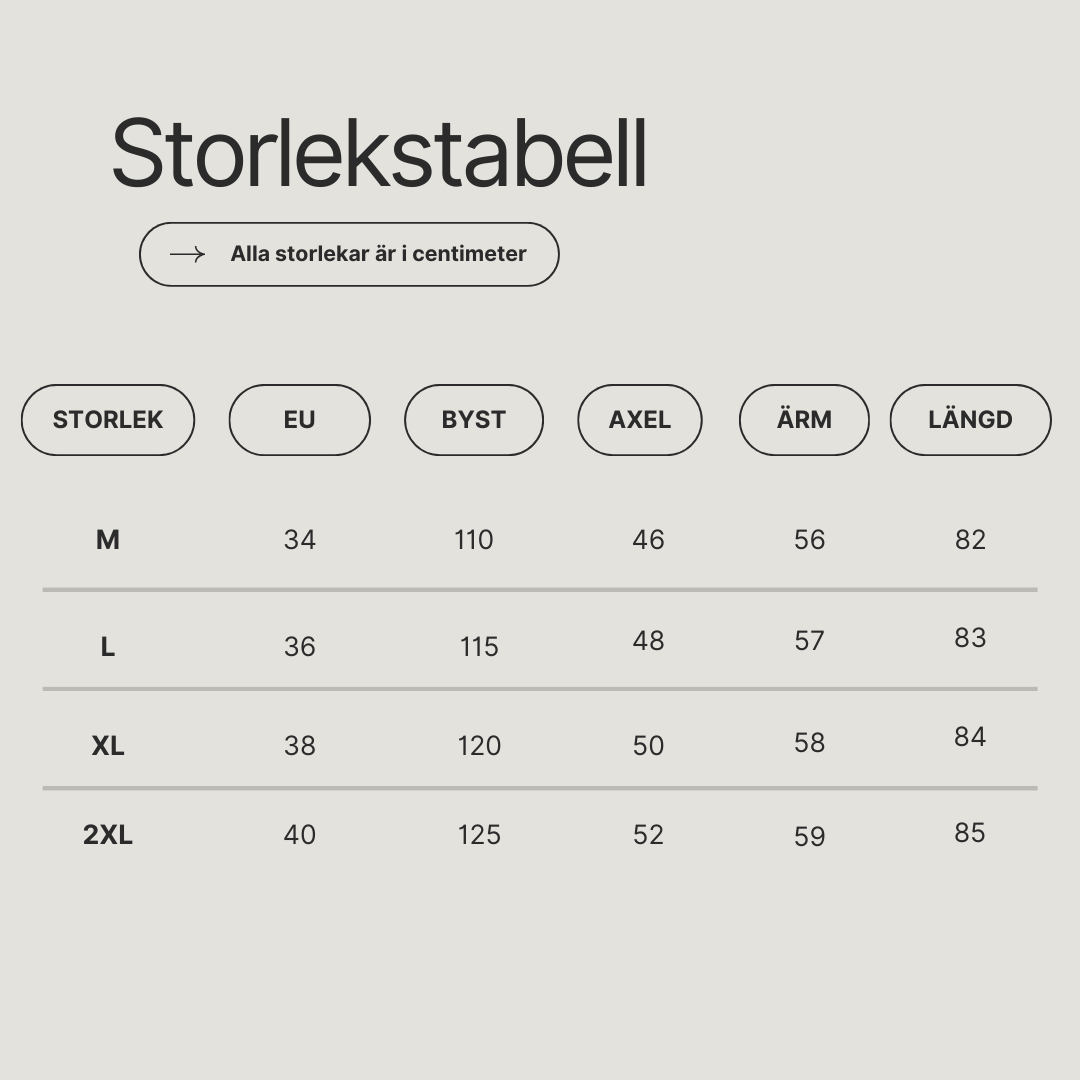
Task: Select the AXEL header pill
Action: click(640, 420)
